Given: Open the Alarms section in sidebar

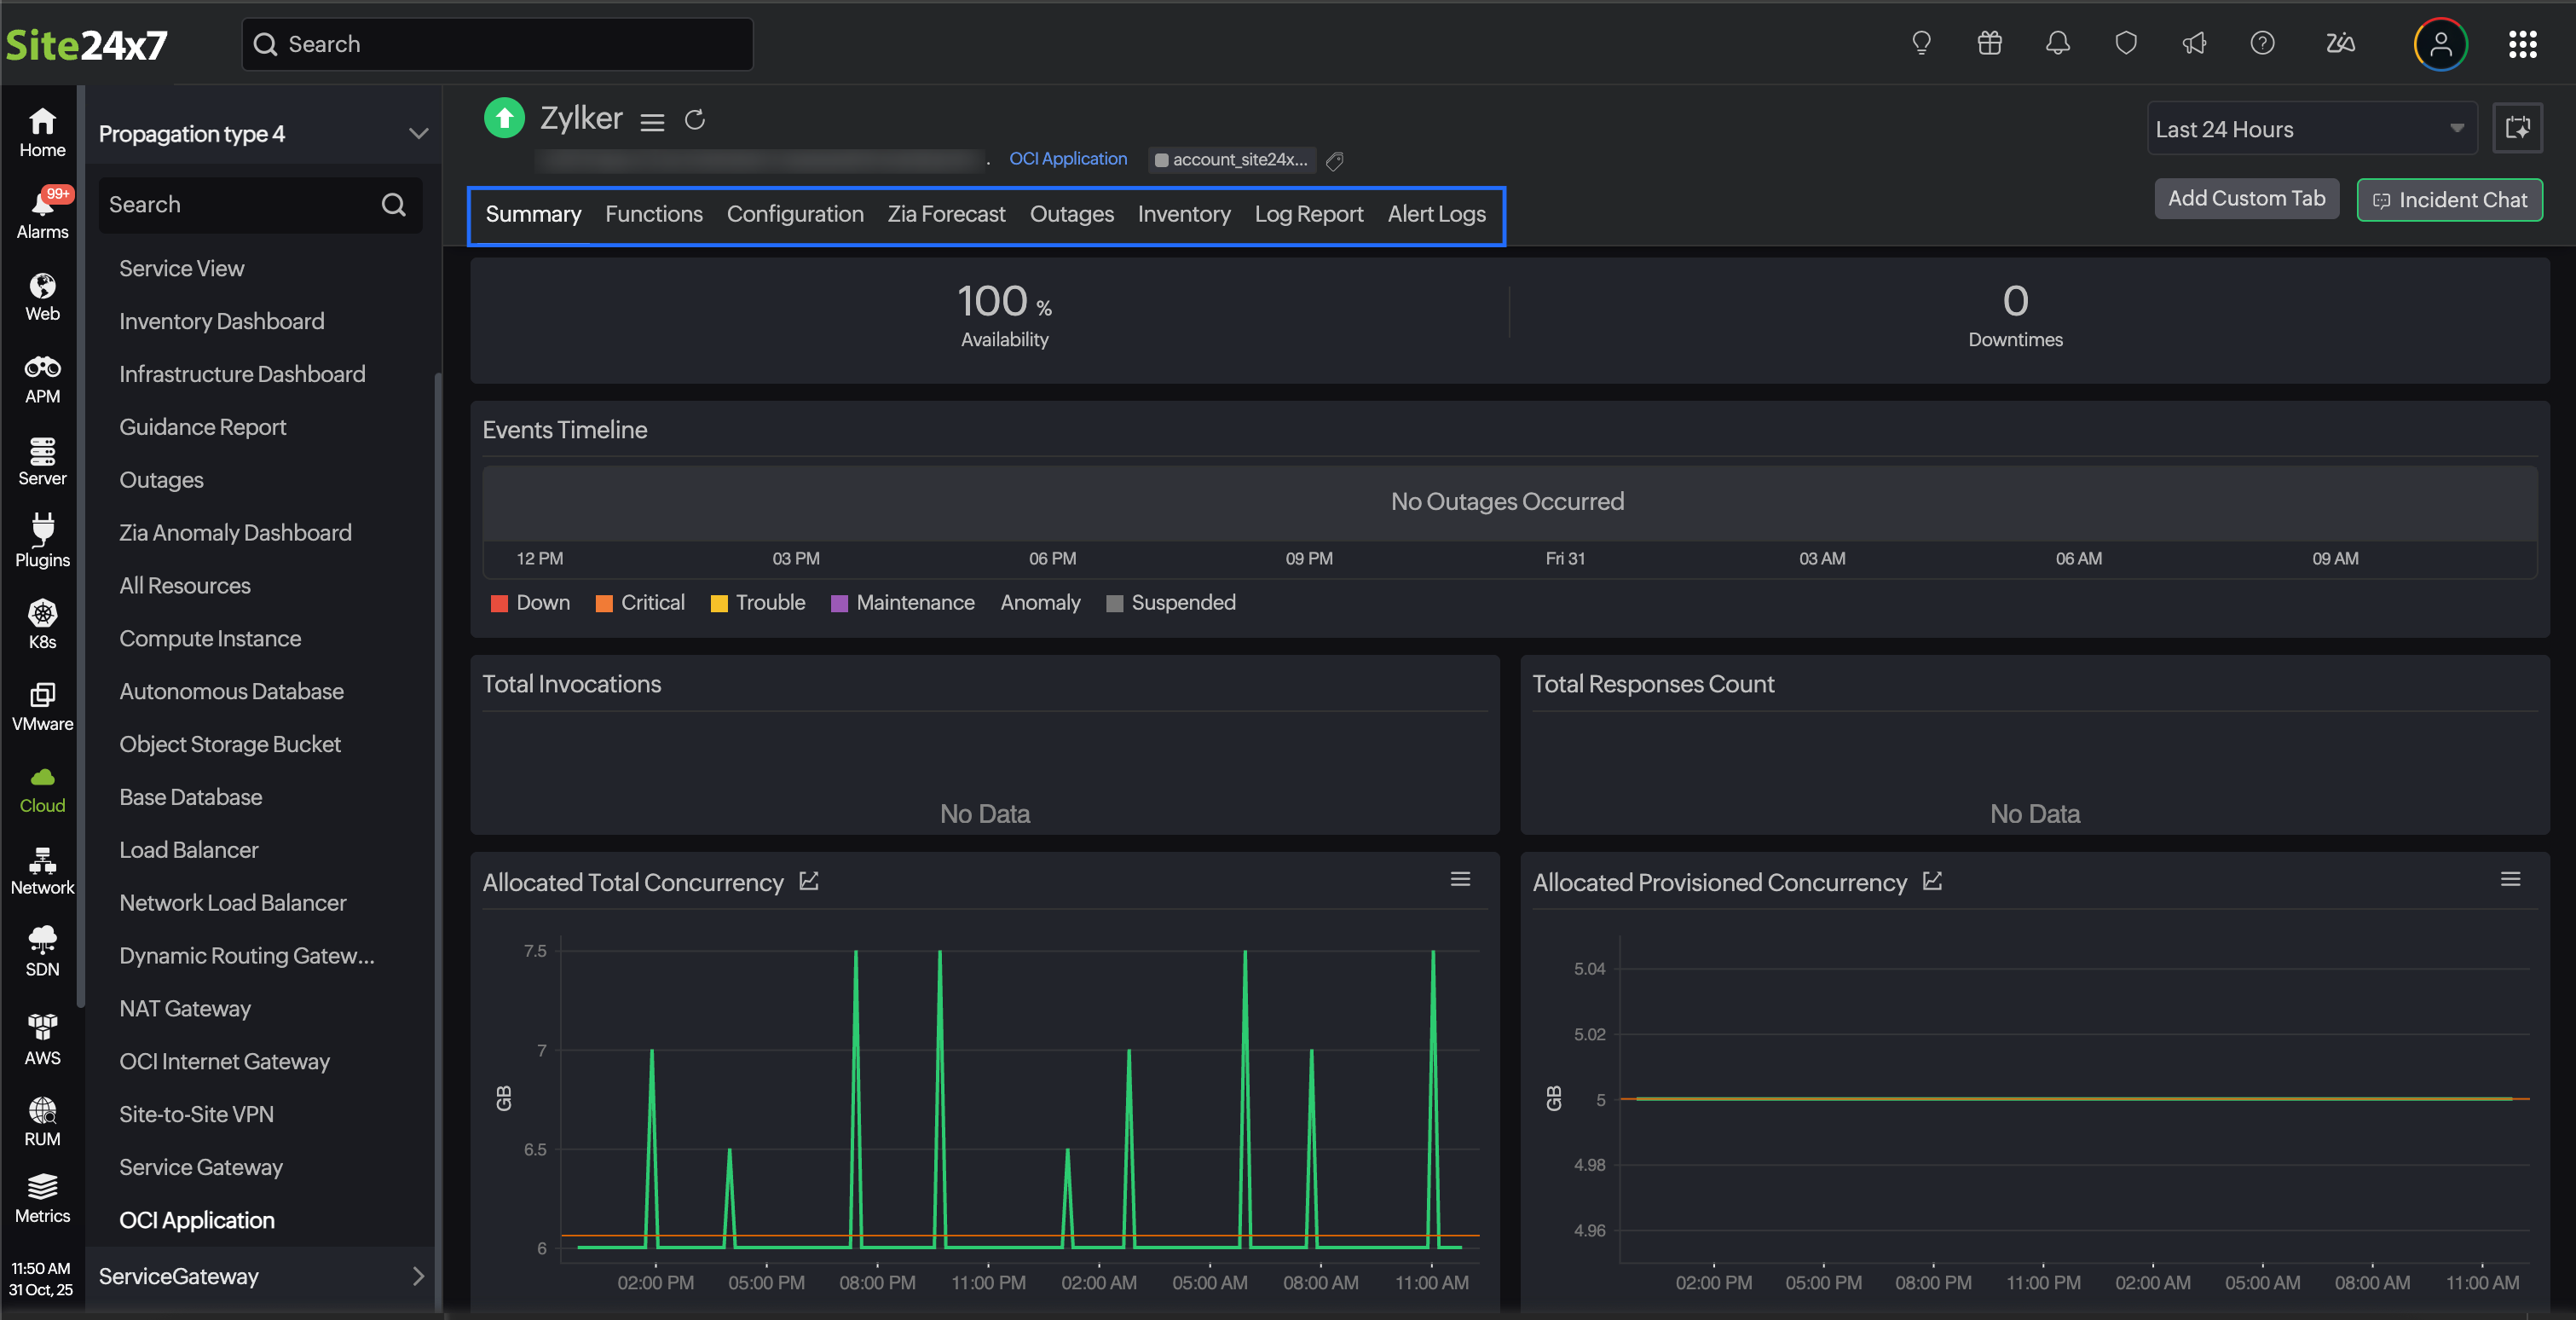Looking at the screenshot, I should [x=42, y=214].
